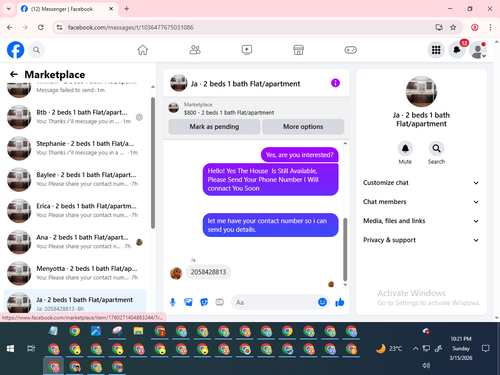The image size is (500, 375).
Task: Open Btb - 2 beds 1 bath chat
Action: pyautogui.click(x=76, y=117)
